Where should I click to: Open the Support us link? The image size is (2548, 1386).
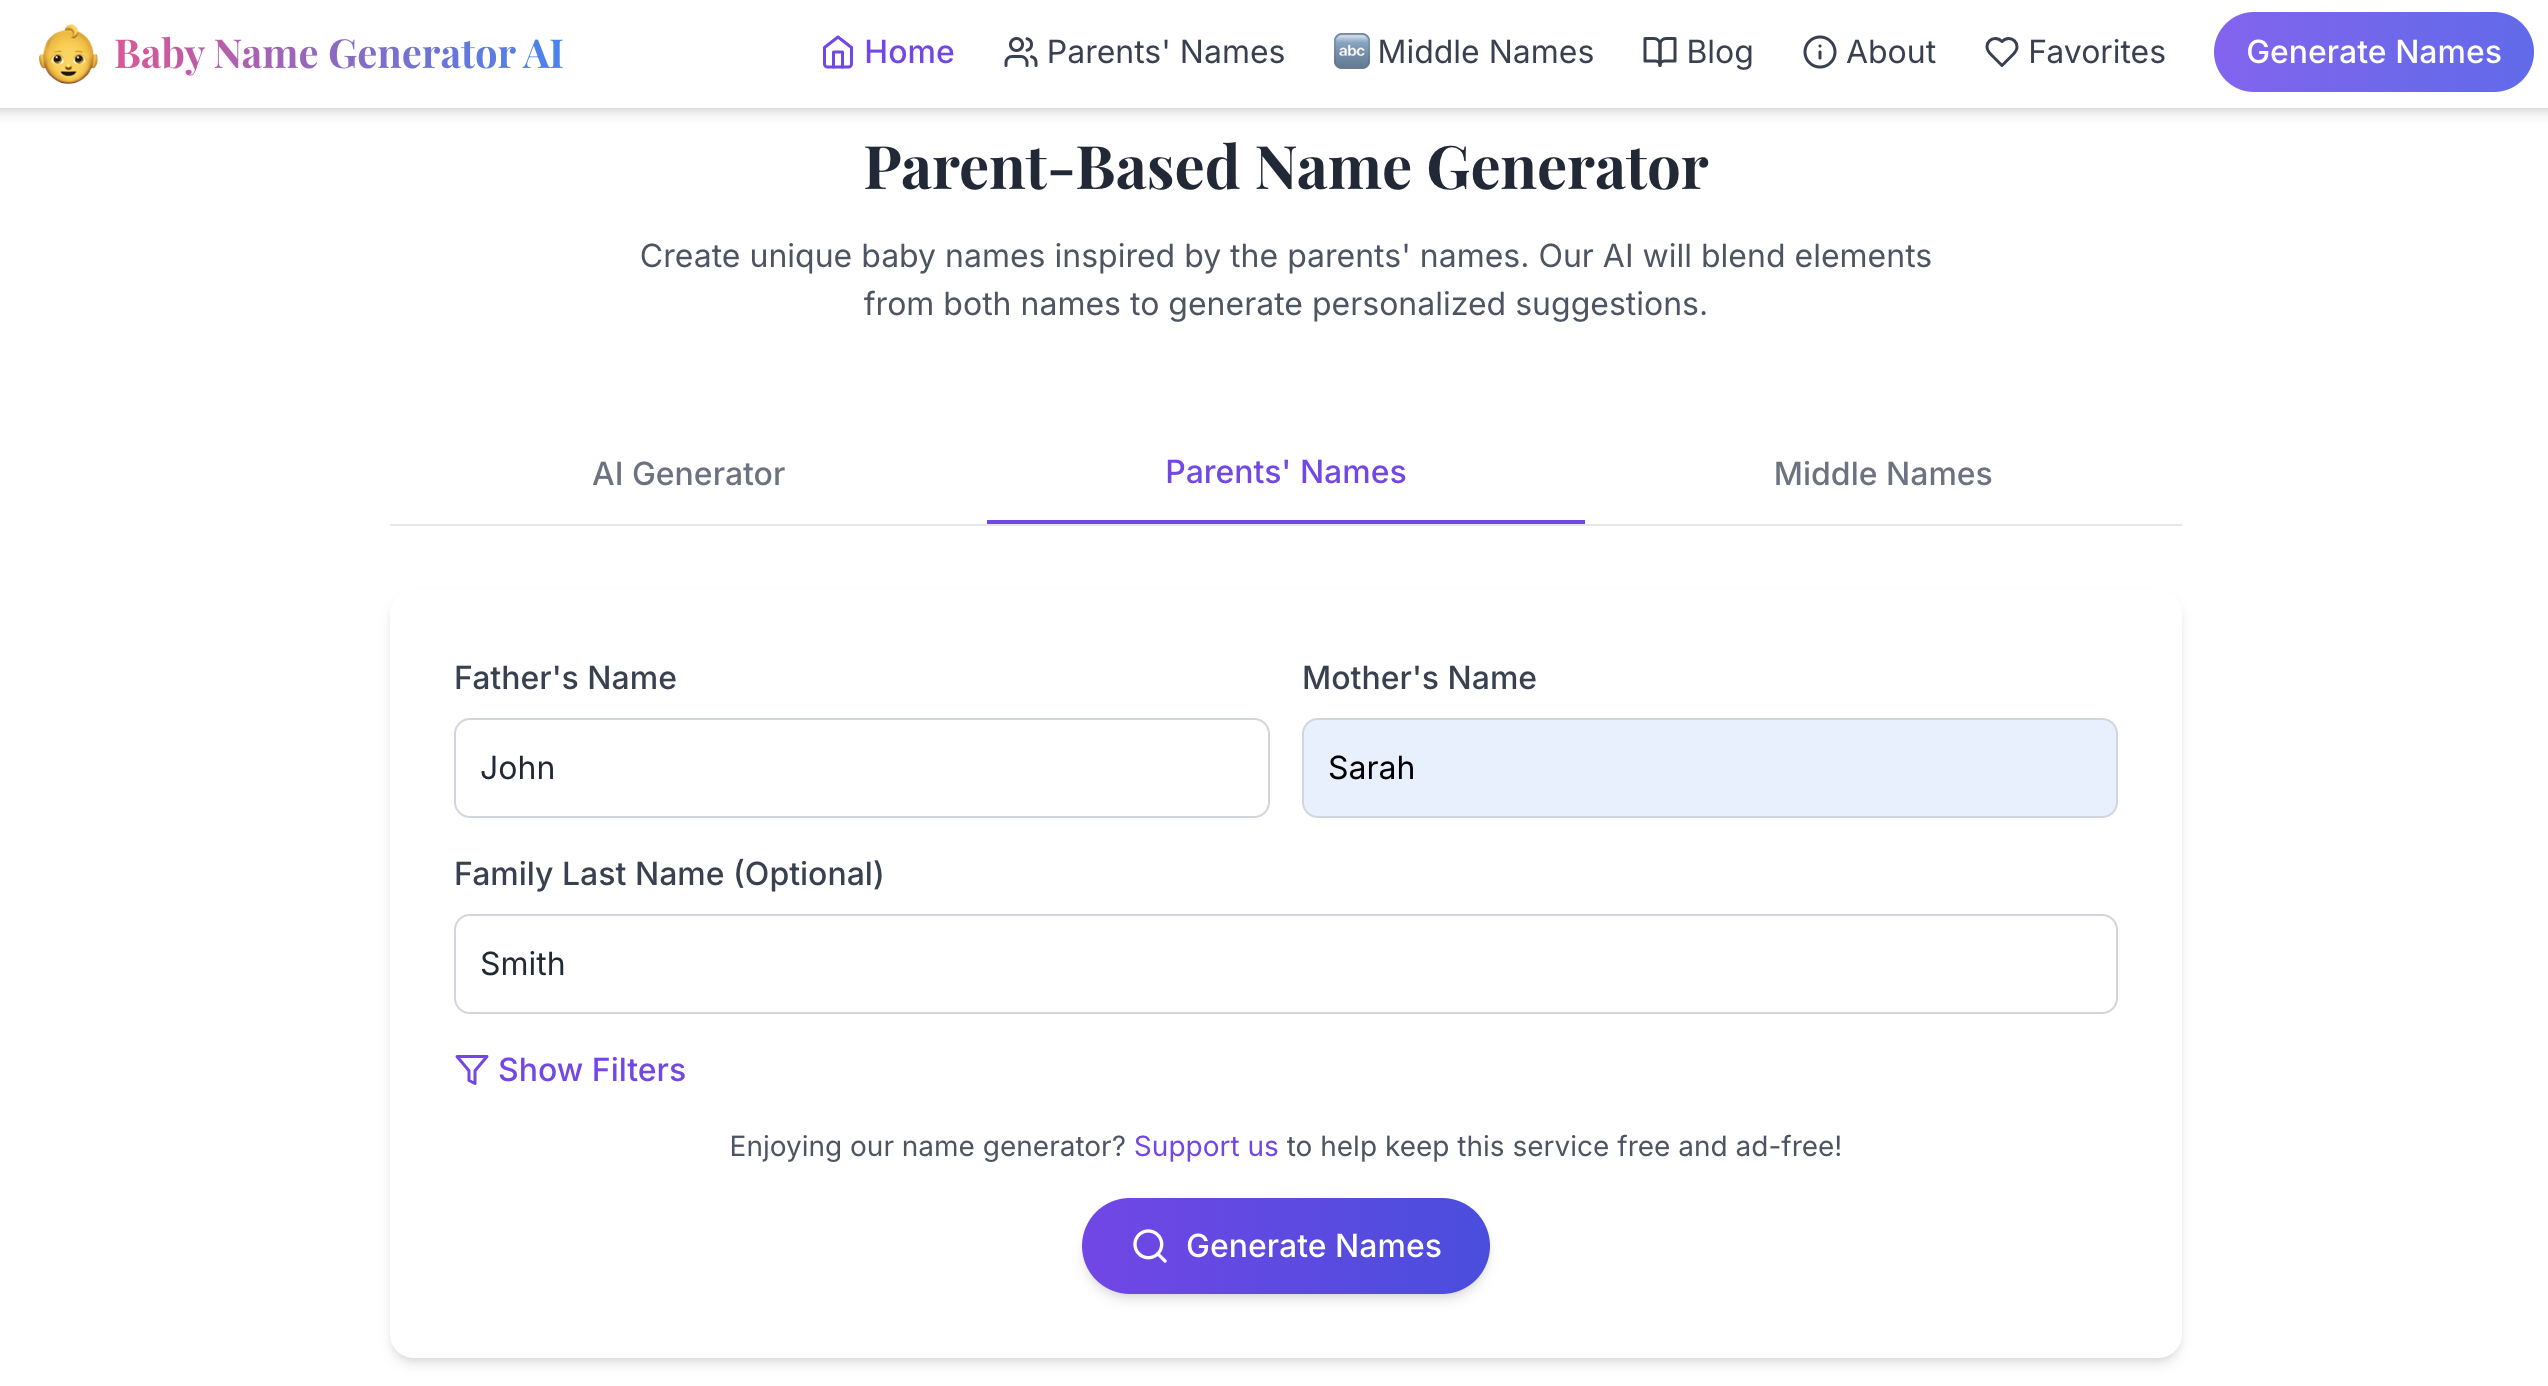[x=1206, y=1146]
